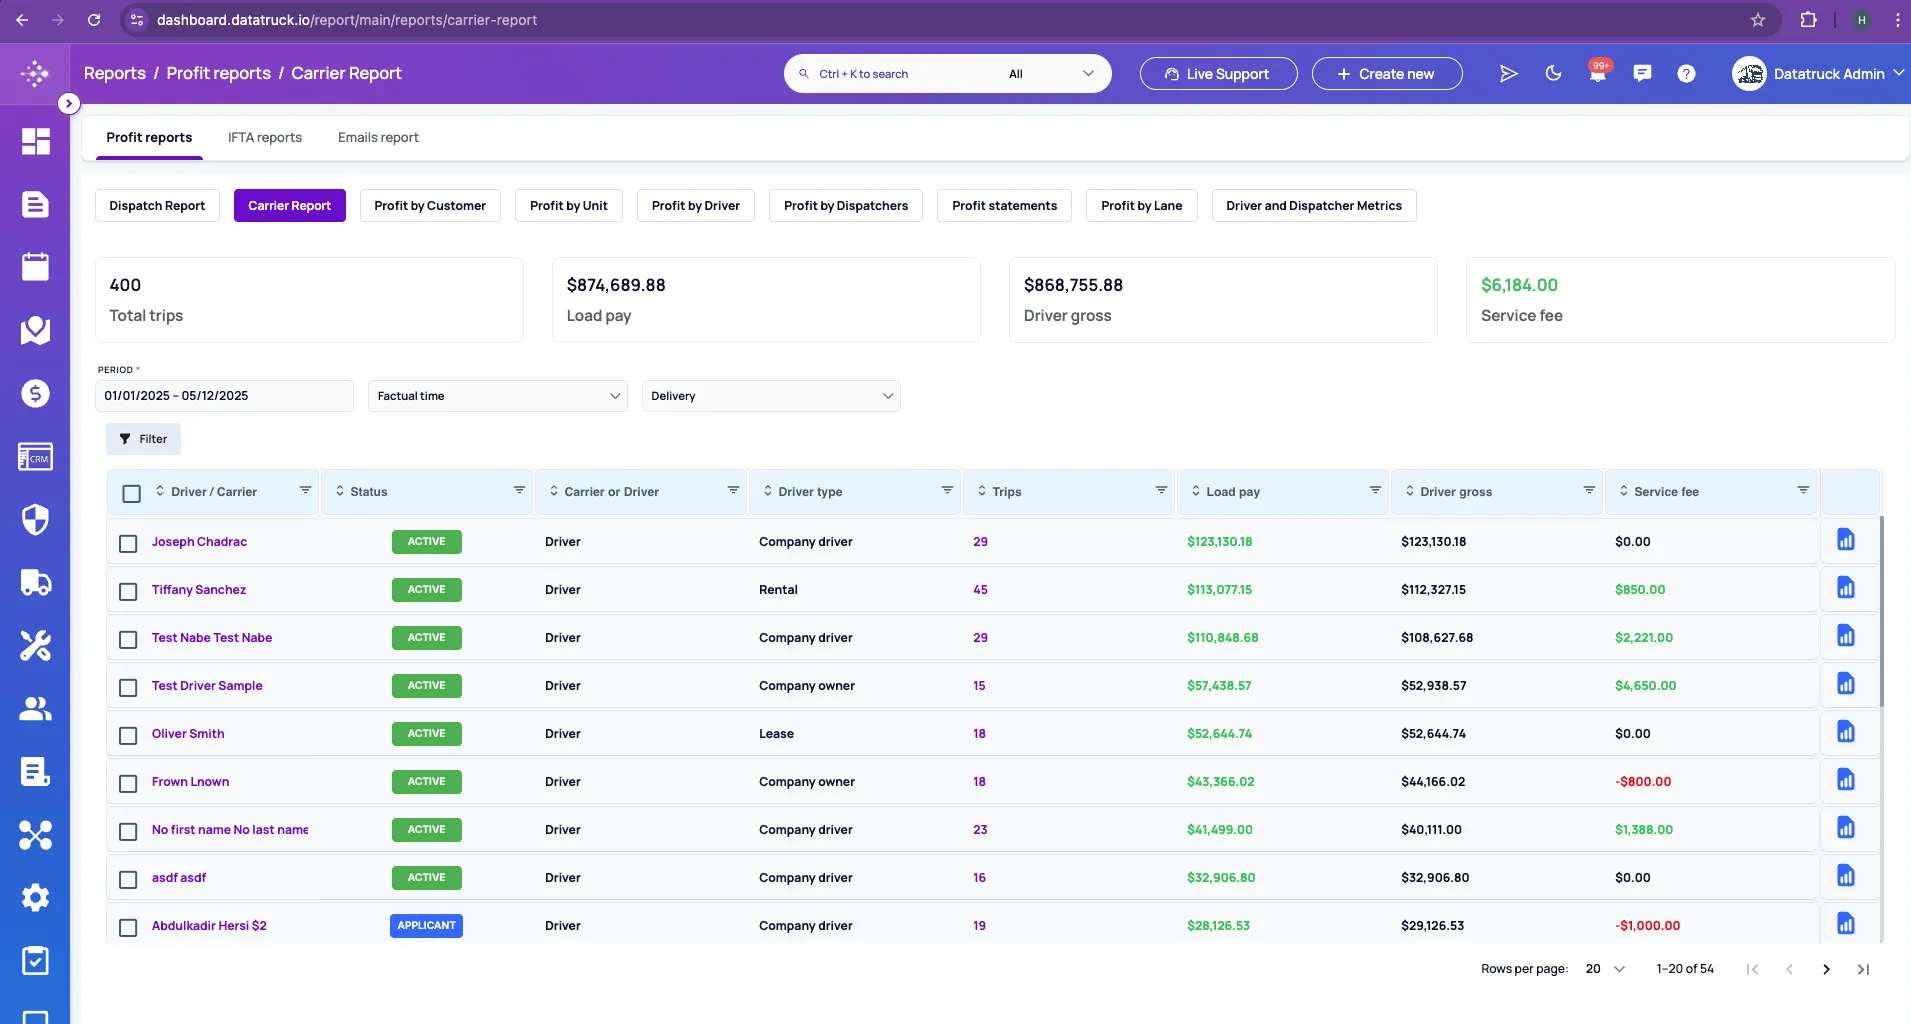Click the help question mark icon
1911x1024 pixels.
tap(1686, 73)
